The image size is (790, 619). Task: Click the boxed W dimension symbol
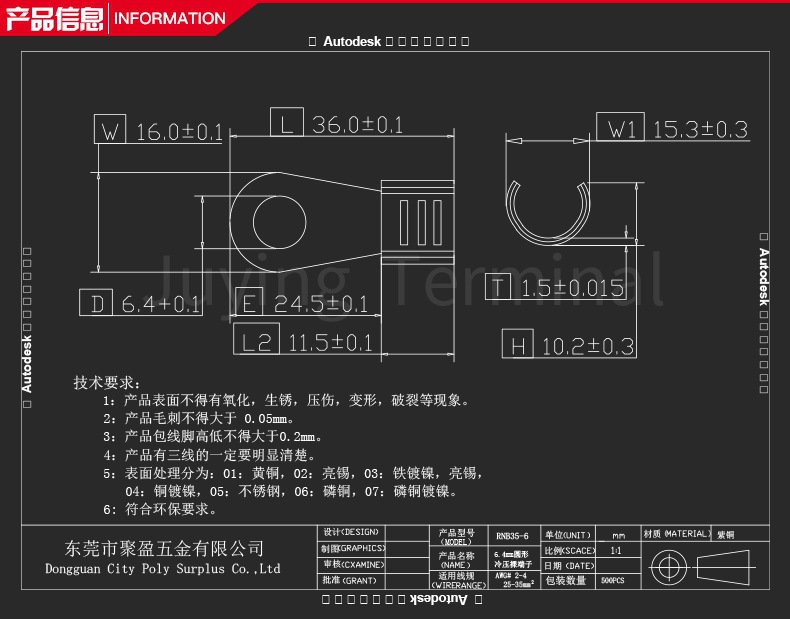pos(111,131)
